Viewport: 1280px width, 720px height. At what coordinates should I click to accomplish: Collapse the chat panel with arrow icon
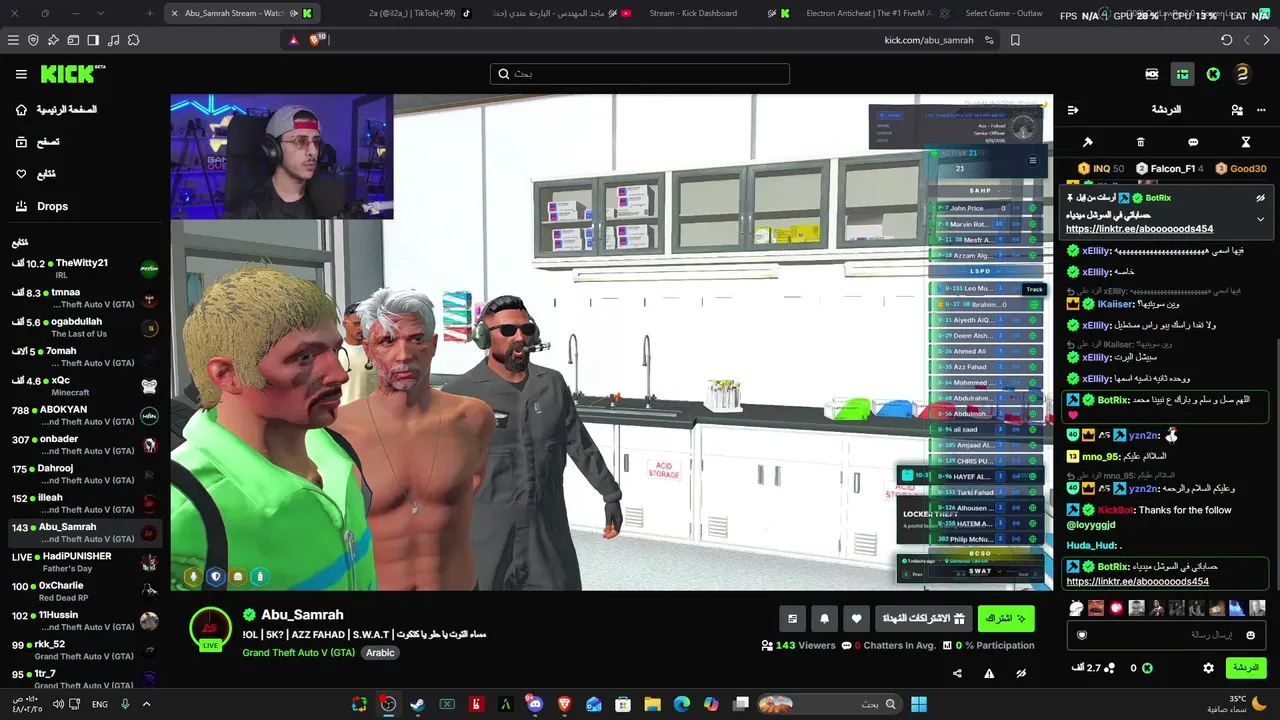point(1073,110)
